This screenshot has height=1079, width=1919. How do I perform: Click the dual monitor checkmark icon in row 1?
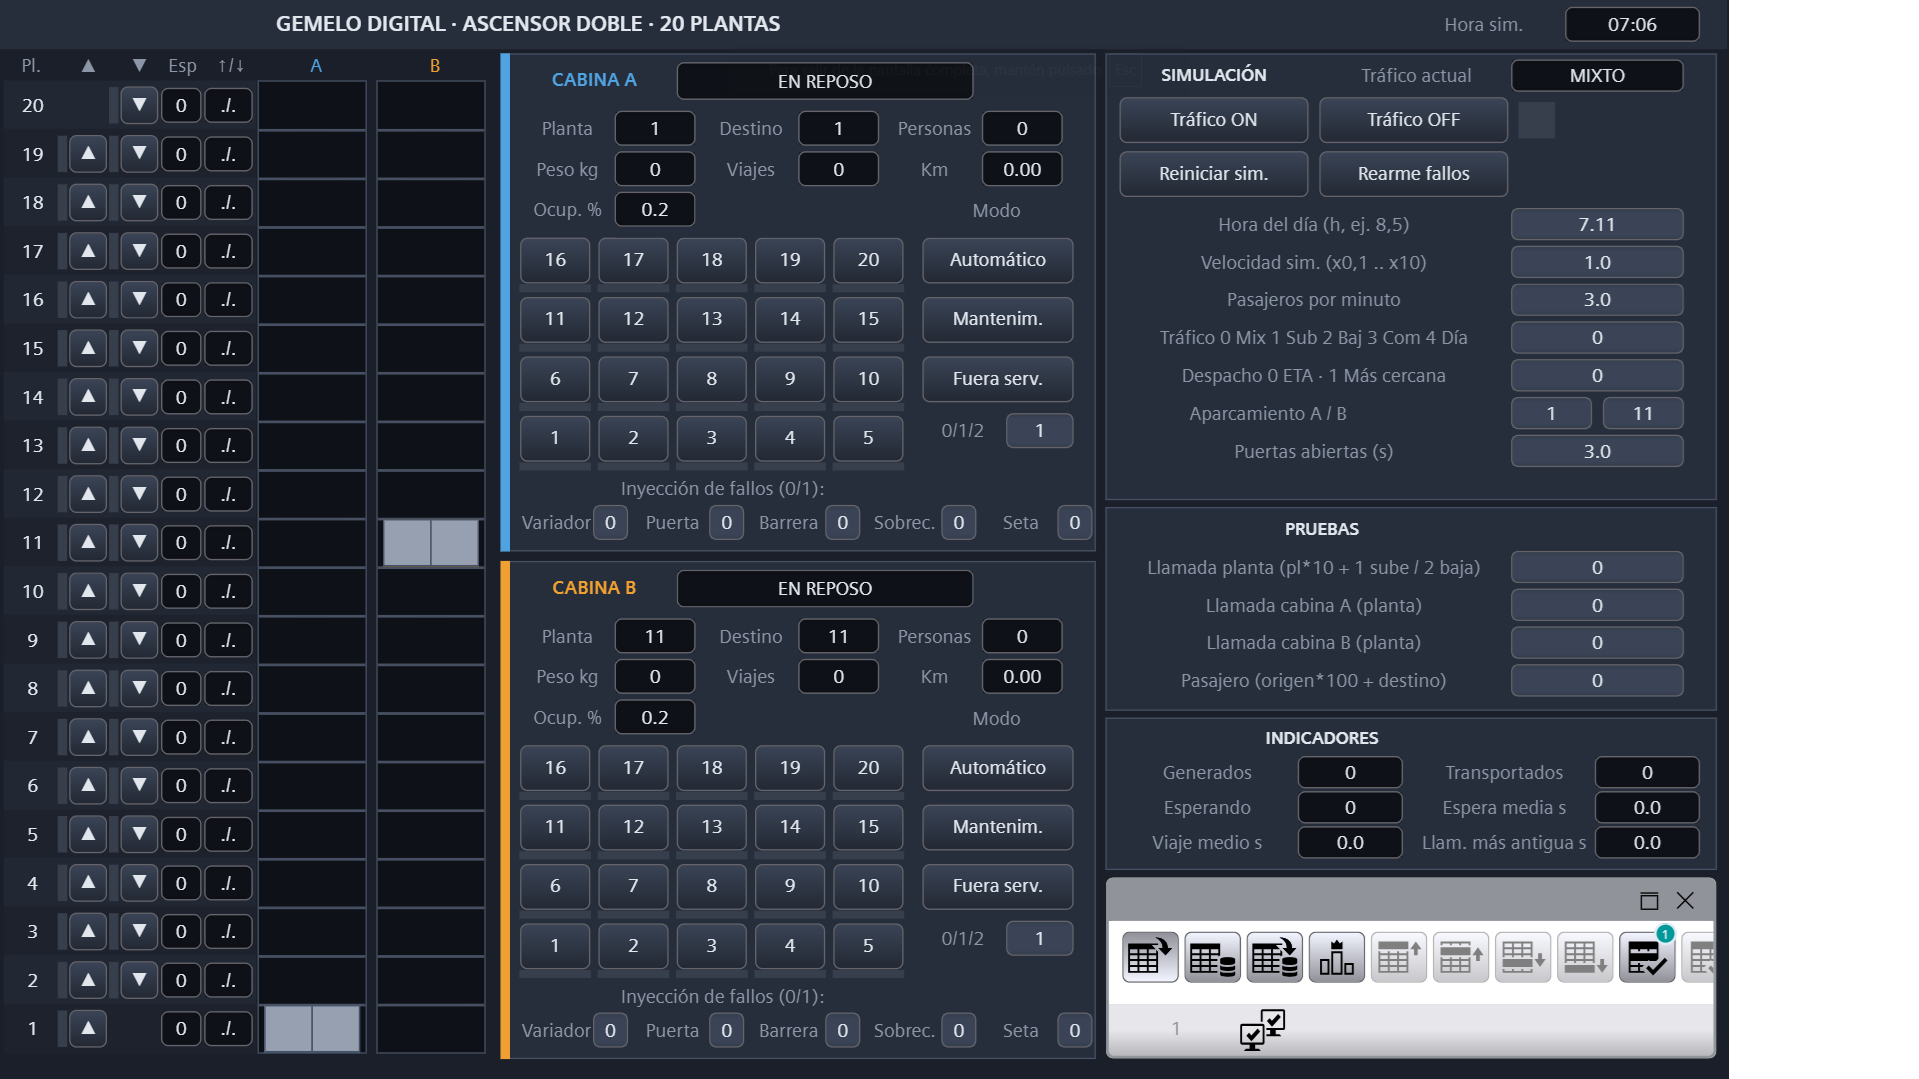point(1262,1029)
